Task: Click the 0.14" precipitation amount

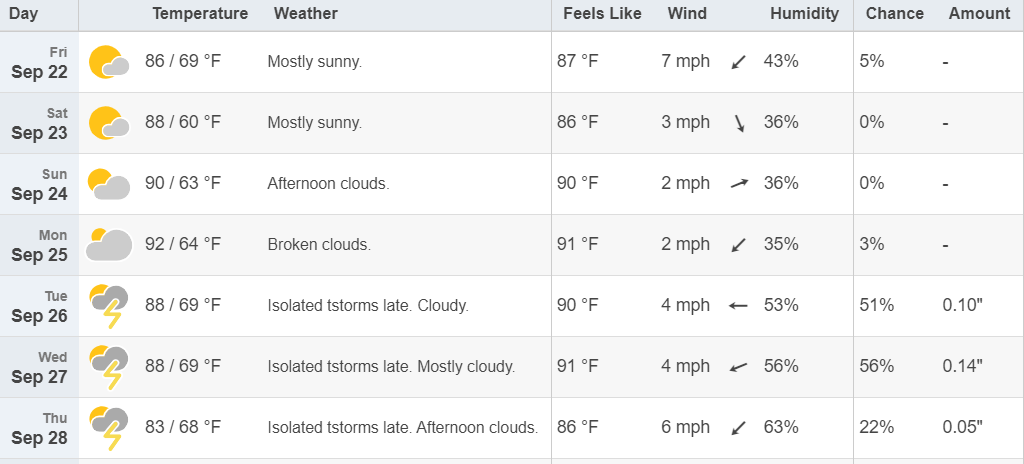Action: (963, 366)
